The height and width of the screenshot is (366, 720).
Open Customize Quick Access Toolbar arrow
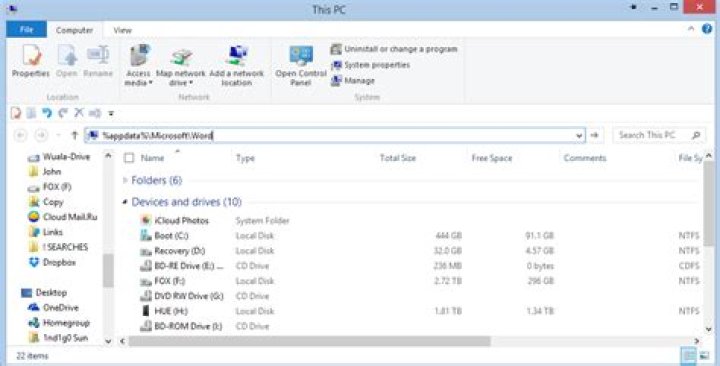pos(111,113)
